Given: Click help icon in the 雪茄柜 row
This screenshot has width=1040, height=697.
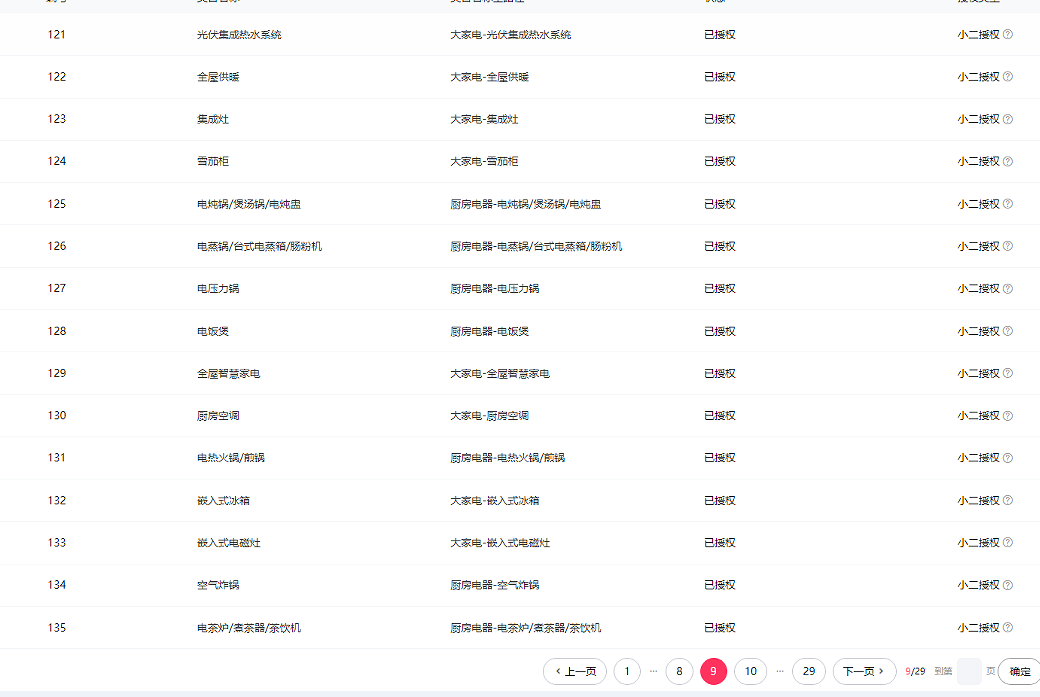Looking at the screenshot, I should [1008, 161].
